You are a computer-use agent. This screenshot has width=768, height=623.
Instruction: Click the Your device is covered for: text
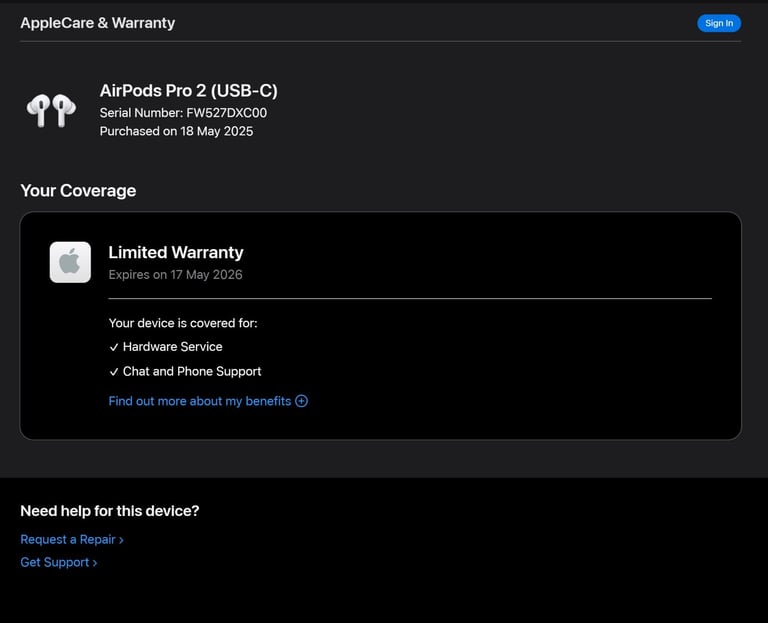click(x=183, y=323)
